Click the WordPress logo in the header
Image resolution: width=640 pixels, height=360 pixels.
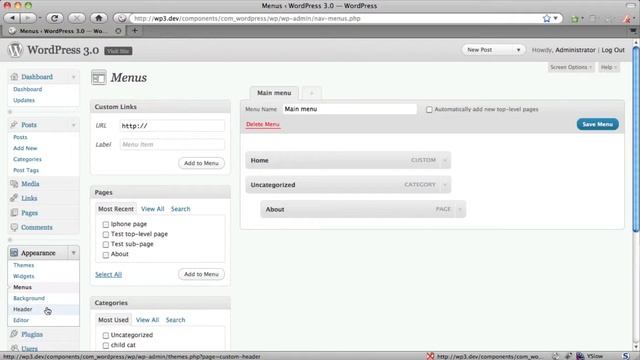(15, 50)
